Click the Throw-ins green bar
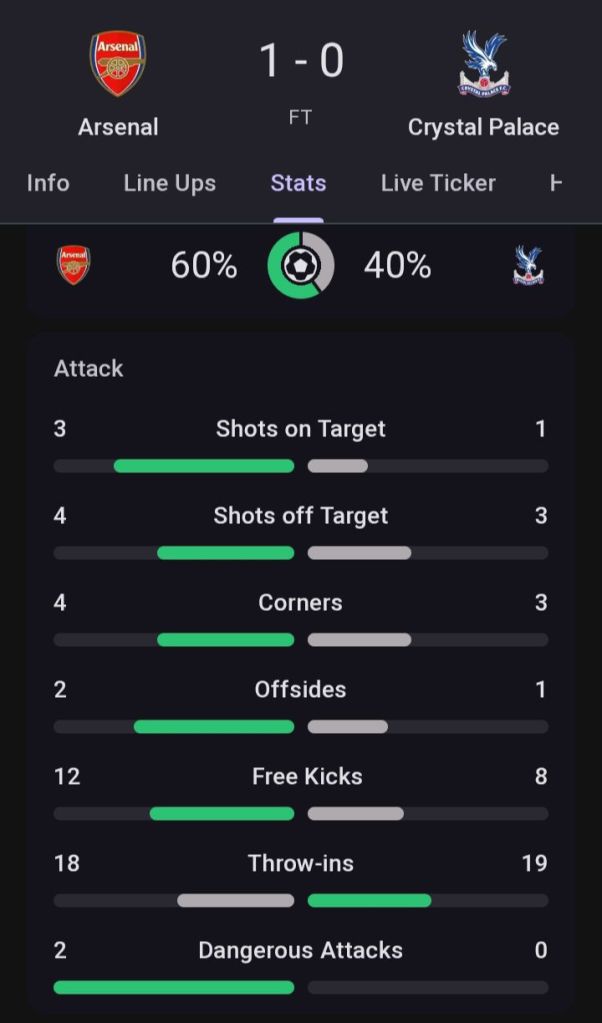This screenshot has height=1023, width=602. 369,900
